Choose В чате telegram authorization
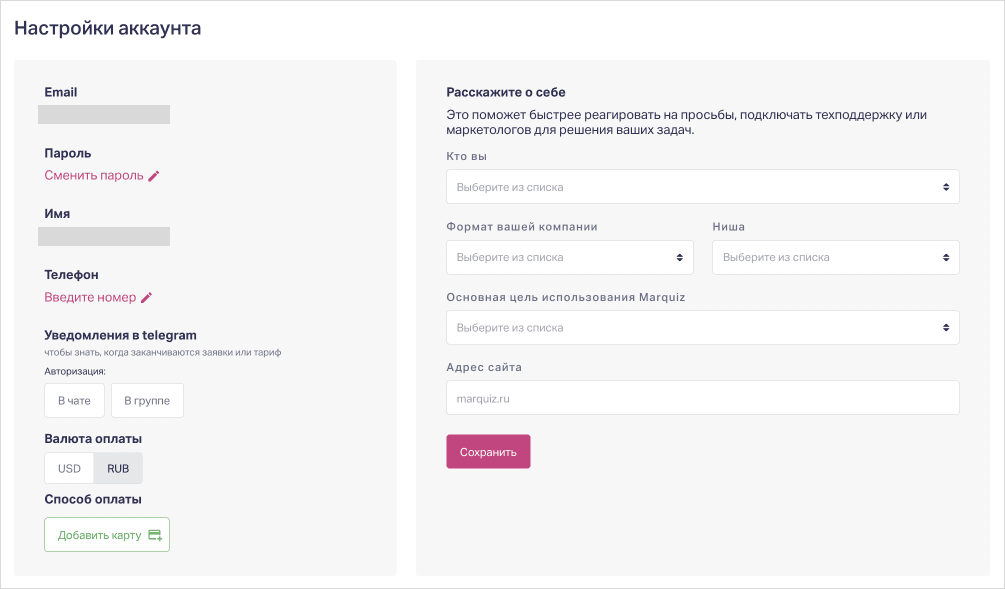This screenshot has height=589, width=1005. click(74, 401)
